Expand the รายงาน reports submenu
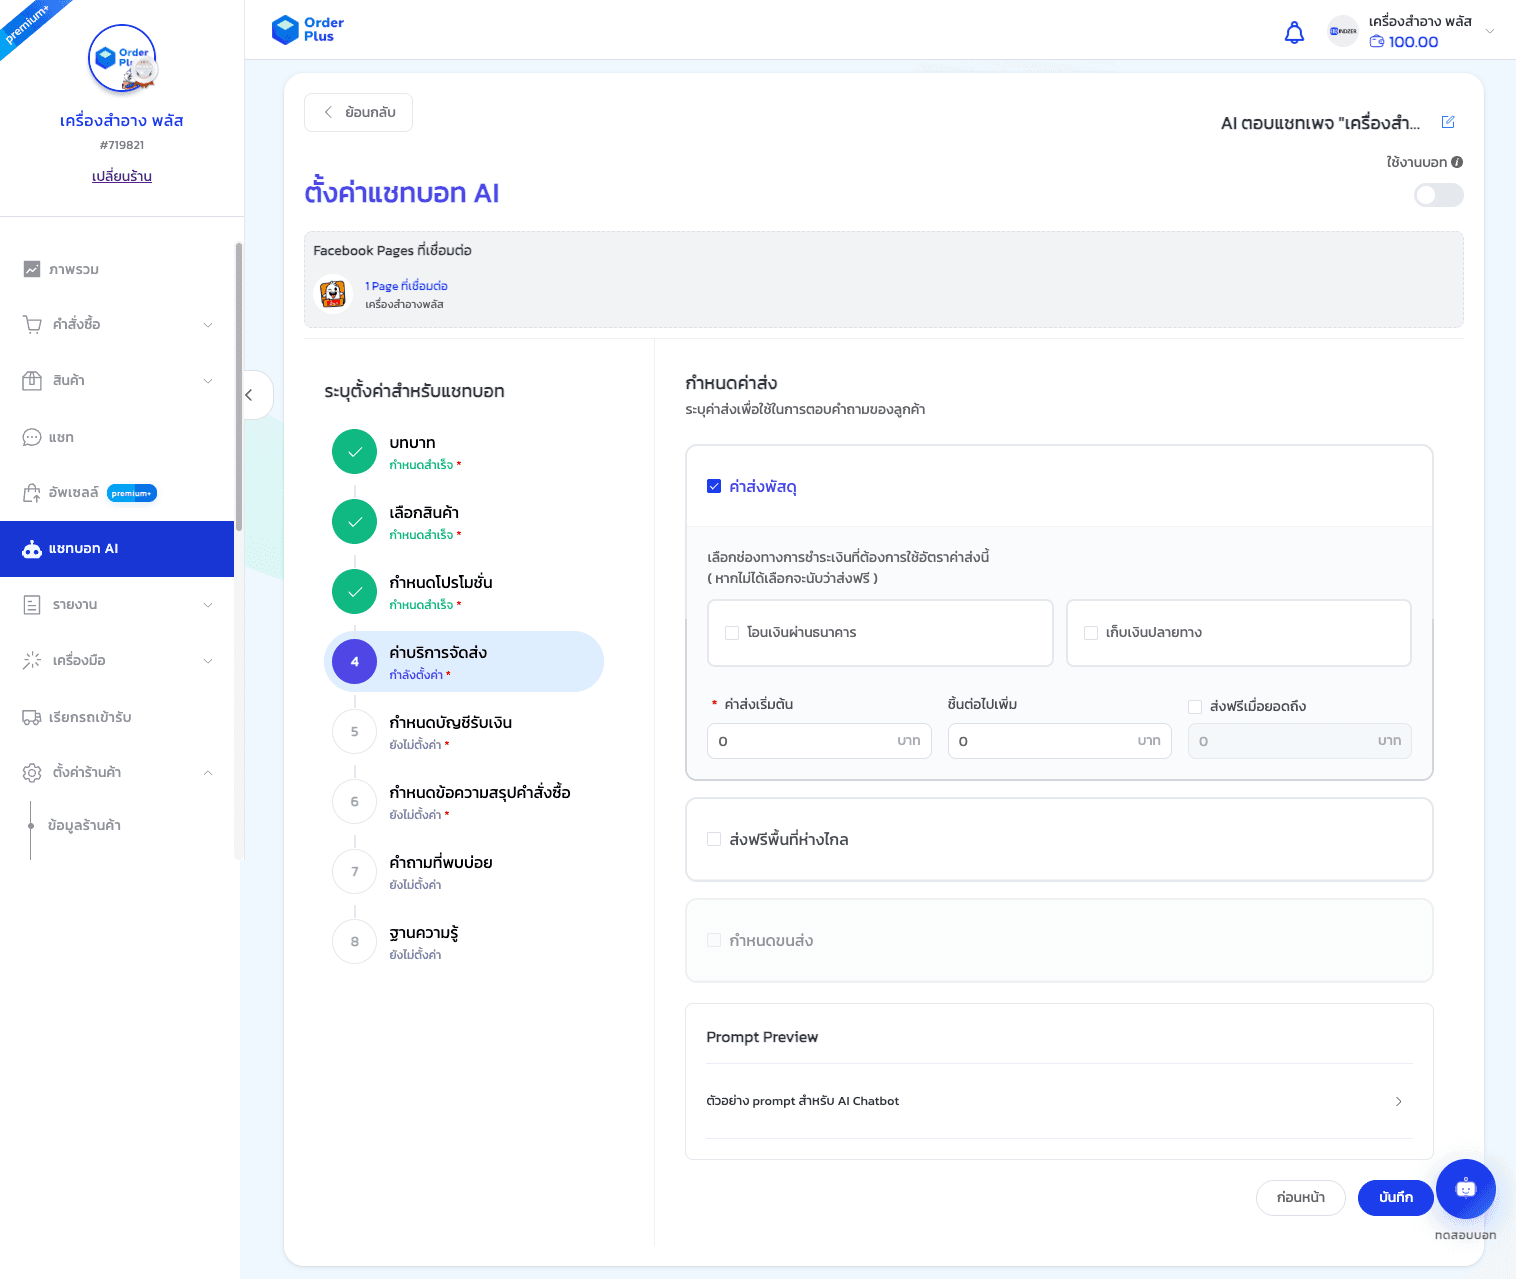 (207, 604)
